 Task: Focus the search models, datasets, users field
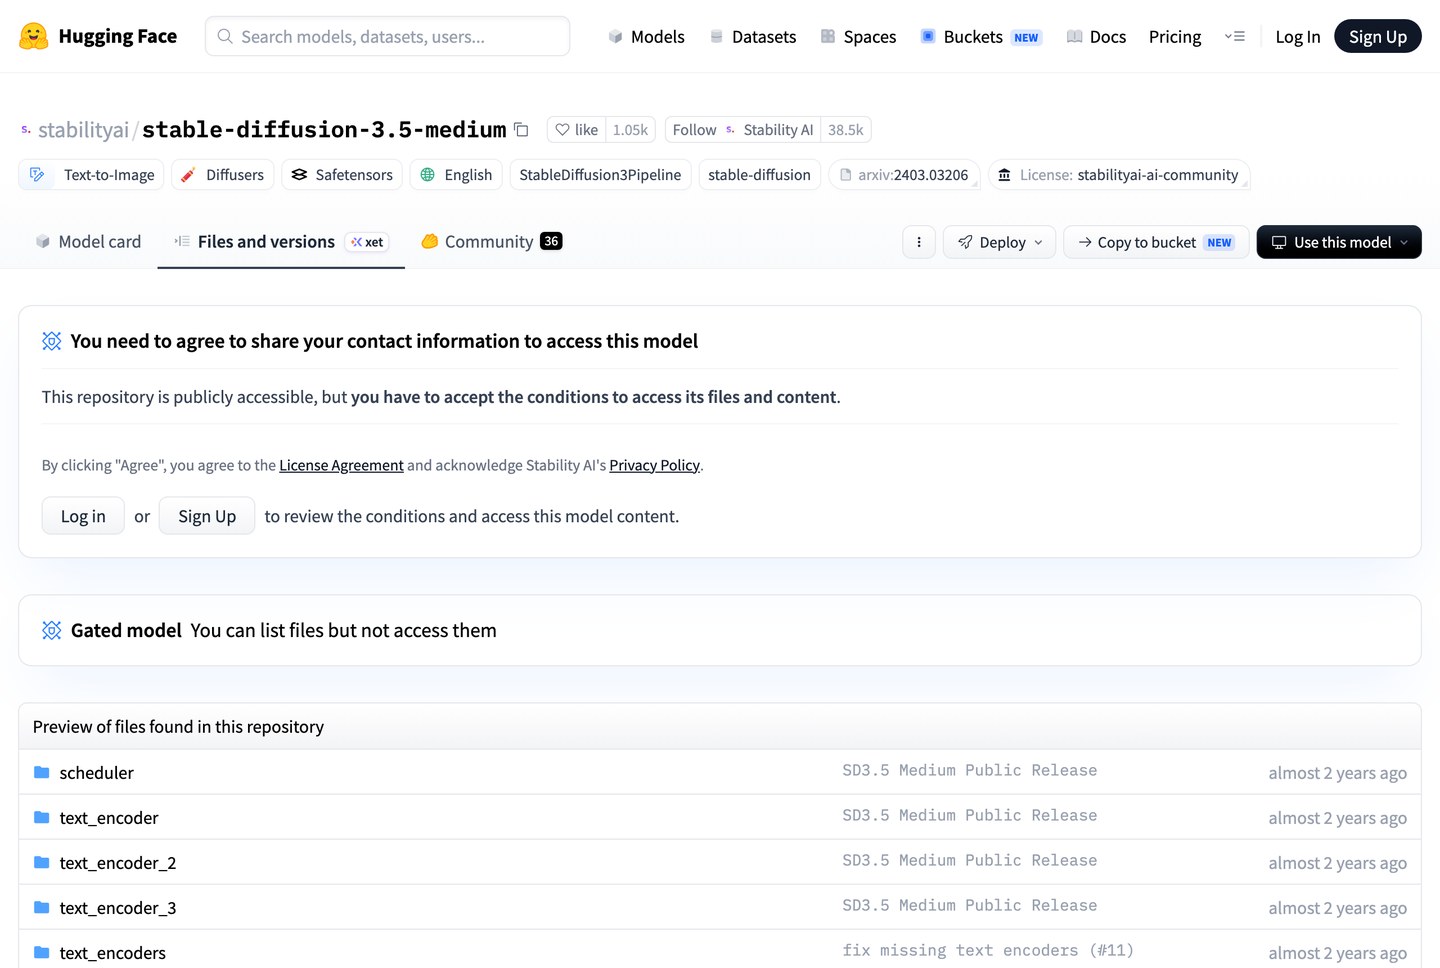(x=387, y=36)
